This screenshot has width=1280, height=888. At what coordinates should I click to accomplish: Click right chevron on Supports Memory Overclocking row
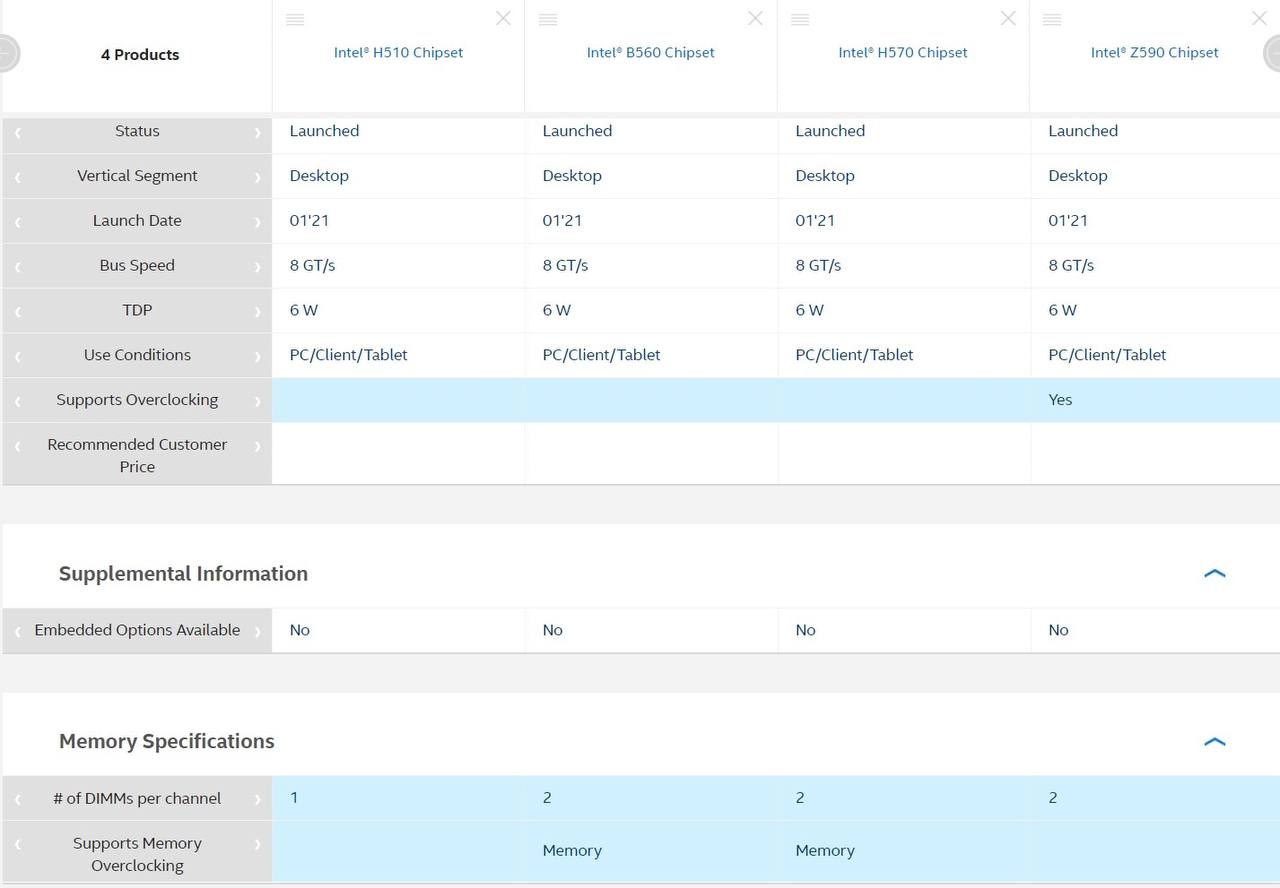[257, 845]
